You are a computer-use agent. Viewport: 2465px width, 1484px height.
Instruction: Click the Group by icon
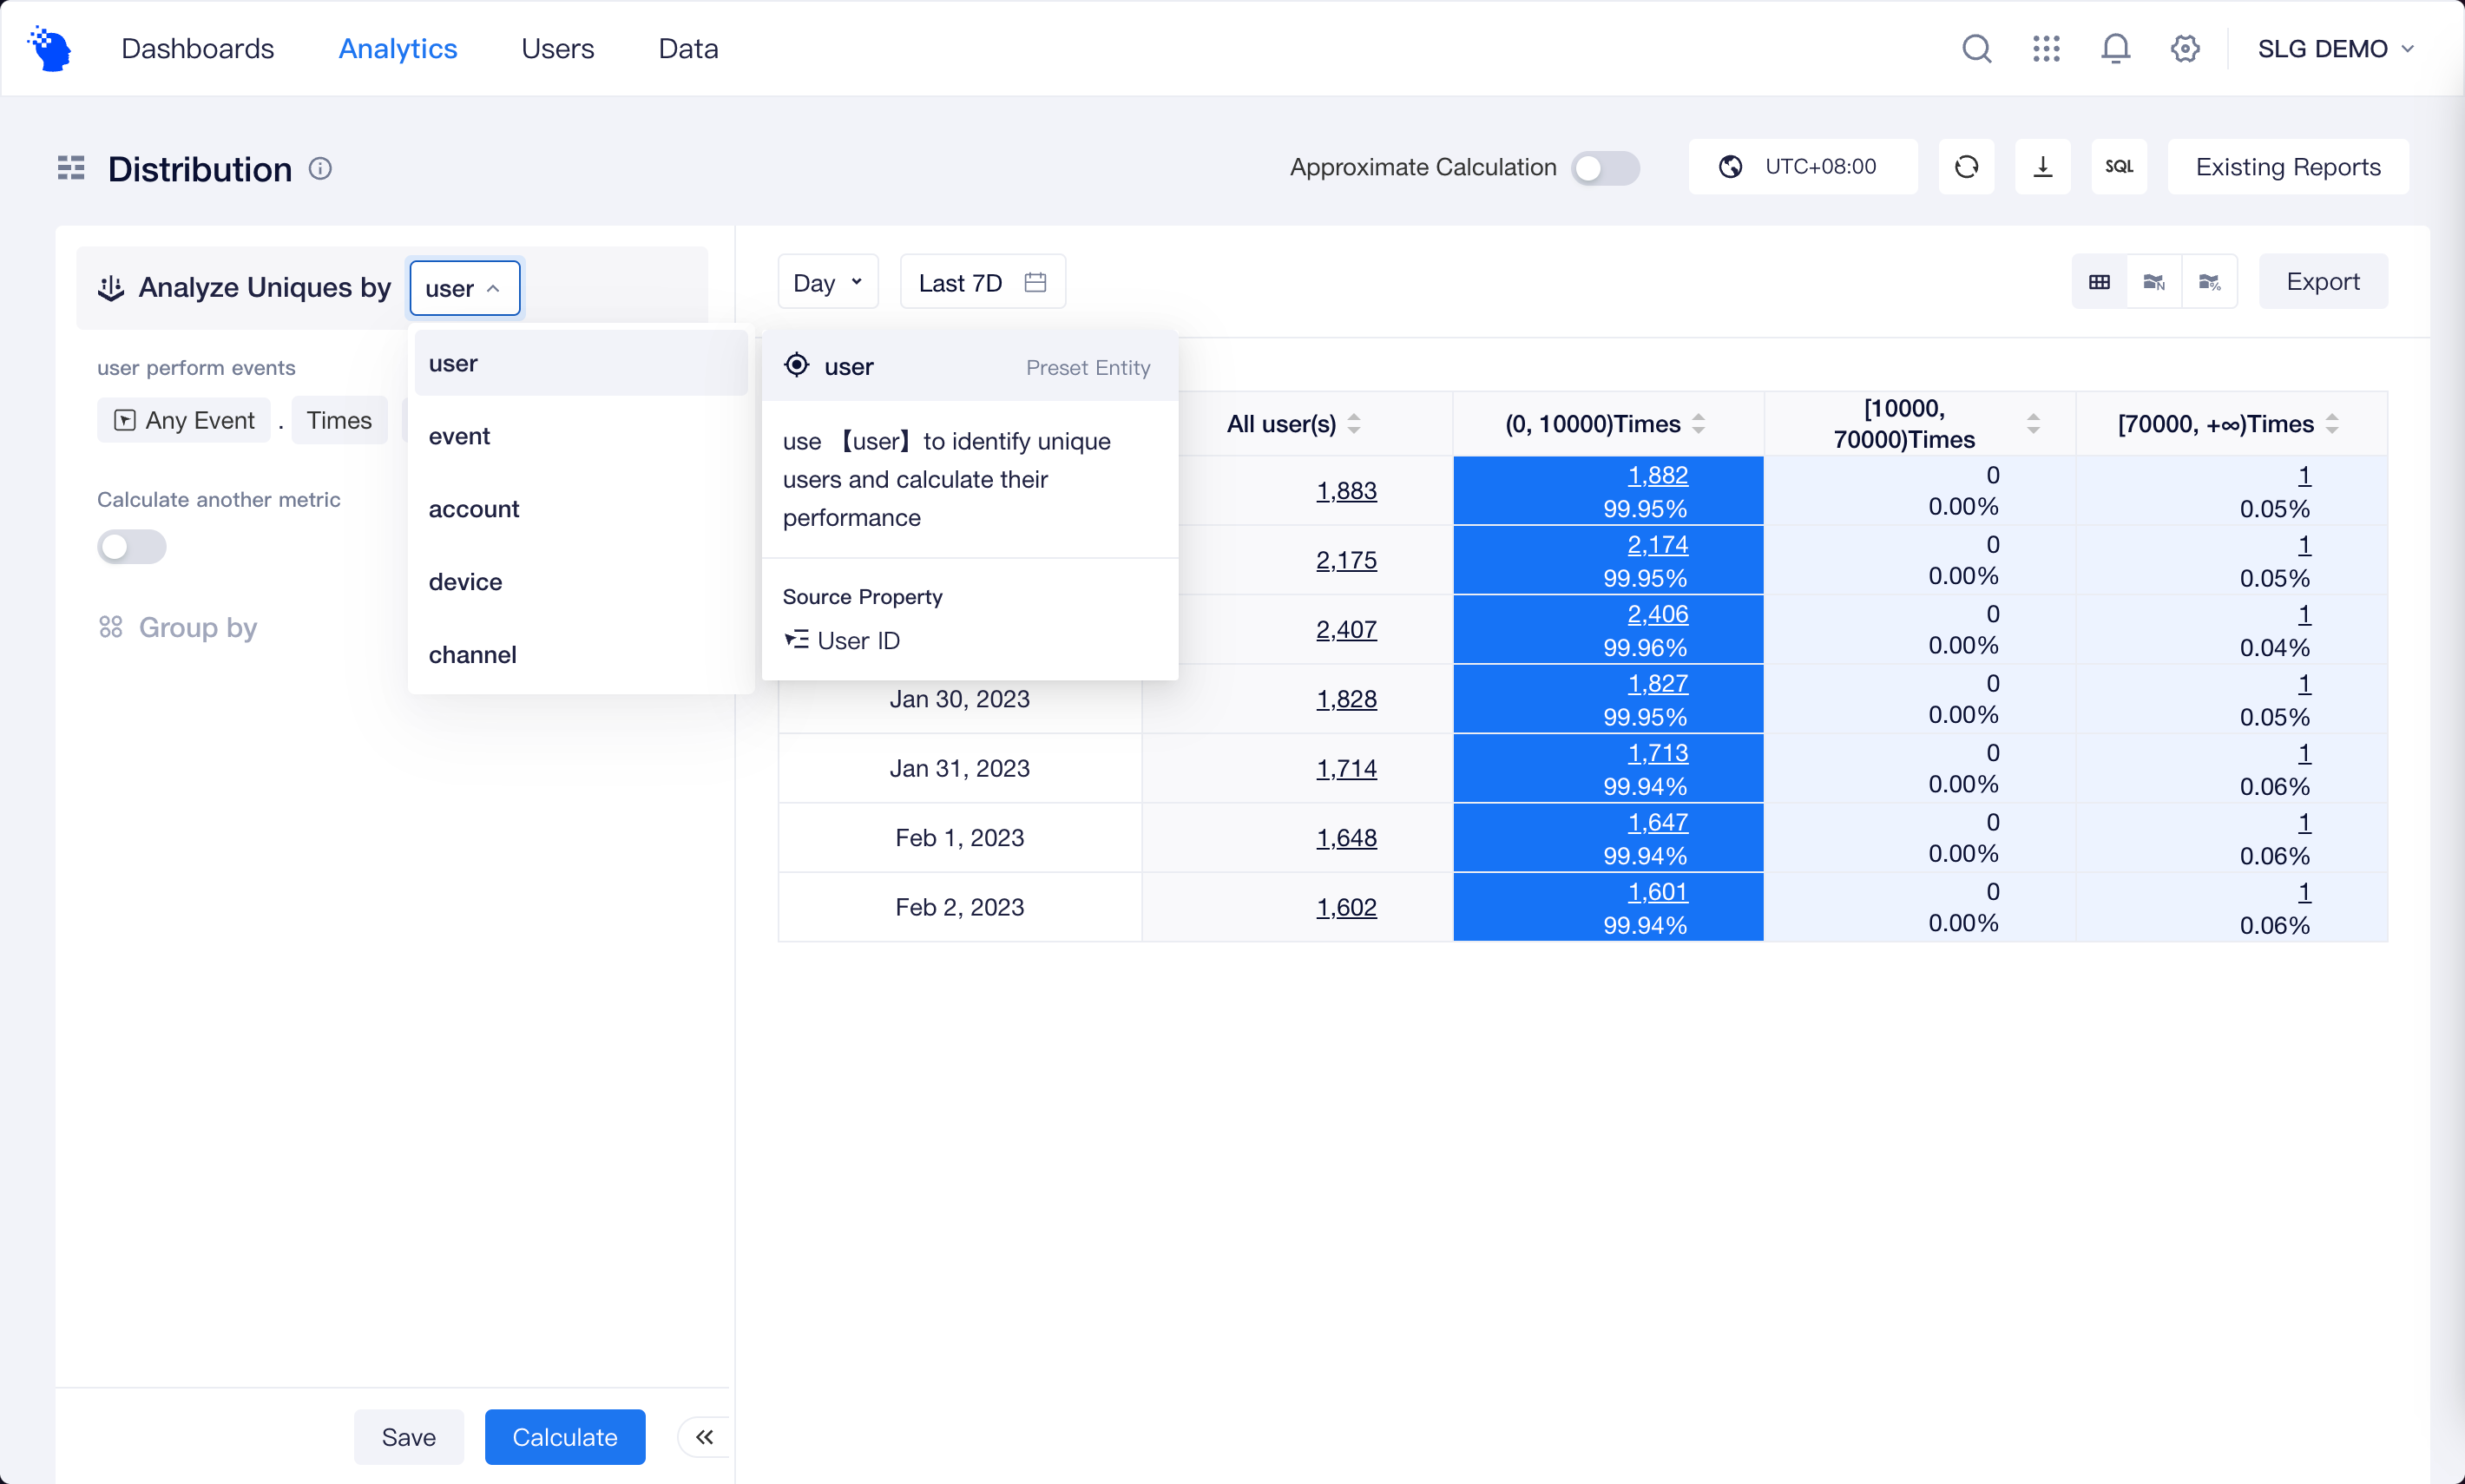pos(111,627)
